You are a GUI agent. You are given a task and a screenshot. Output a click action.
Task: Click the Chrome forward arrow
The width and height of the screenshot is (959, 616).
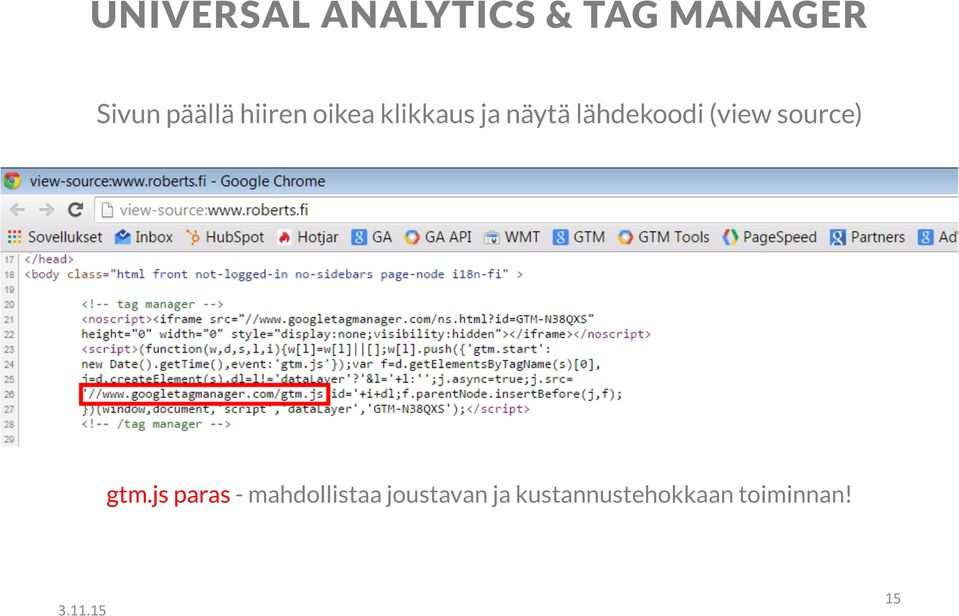click(46, 210)
